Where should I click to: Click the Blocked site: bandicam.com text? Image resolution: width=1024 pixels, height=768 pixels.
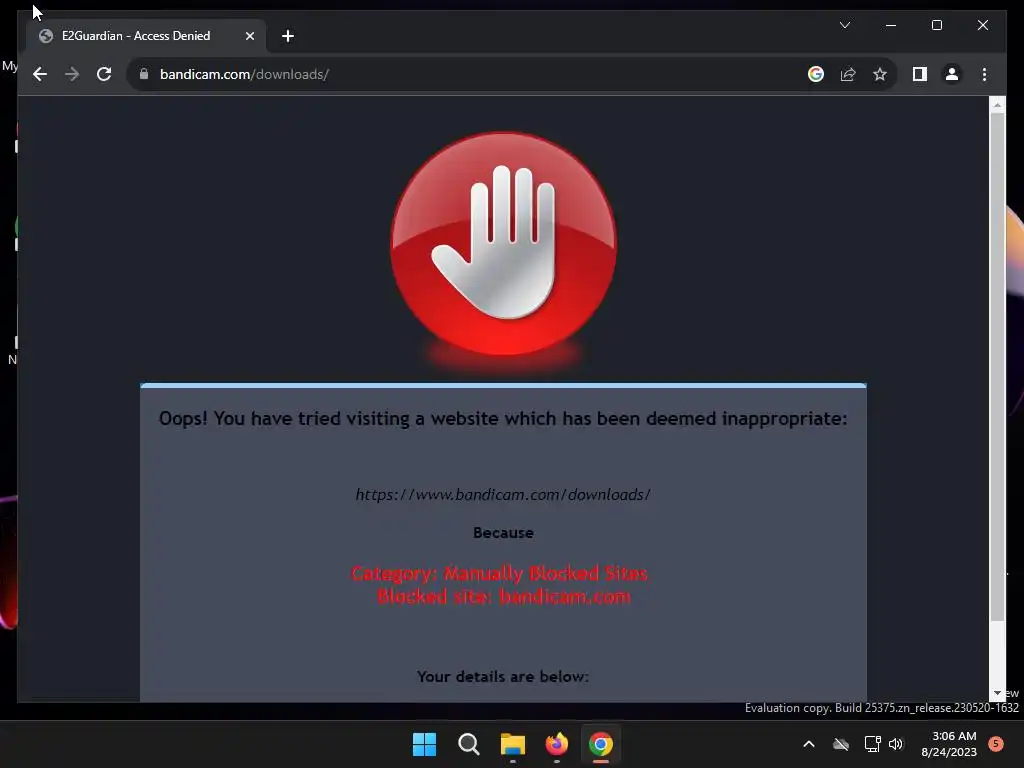click(x=504, y=596)
